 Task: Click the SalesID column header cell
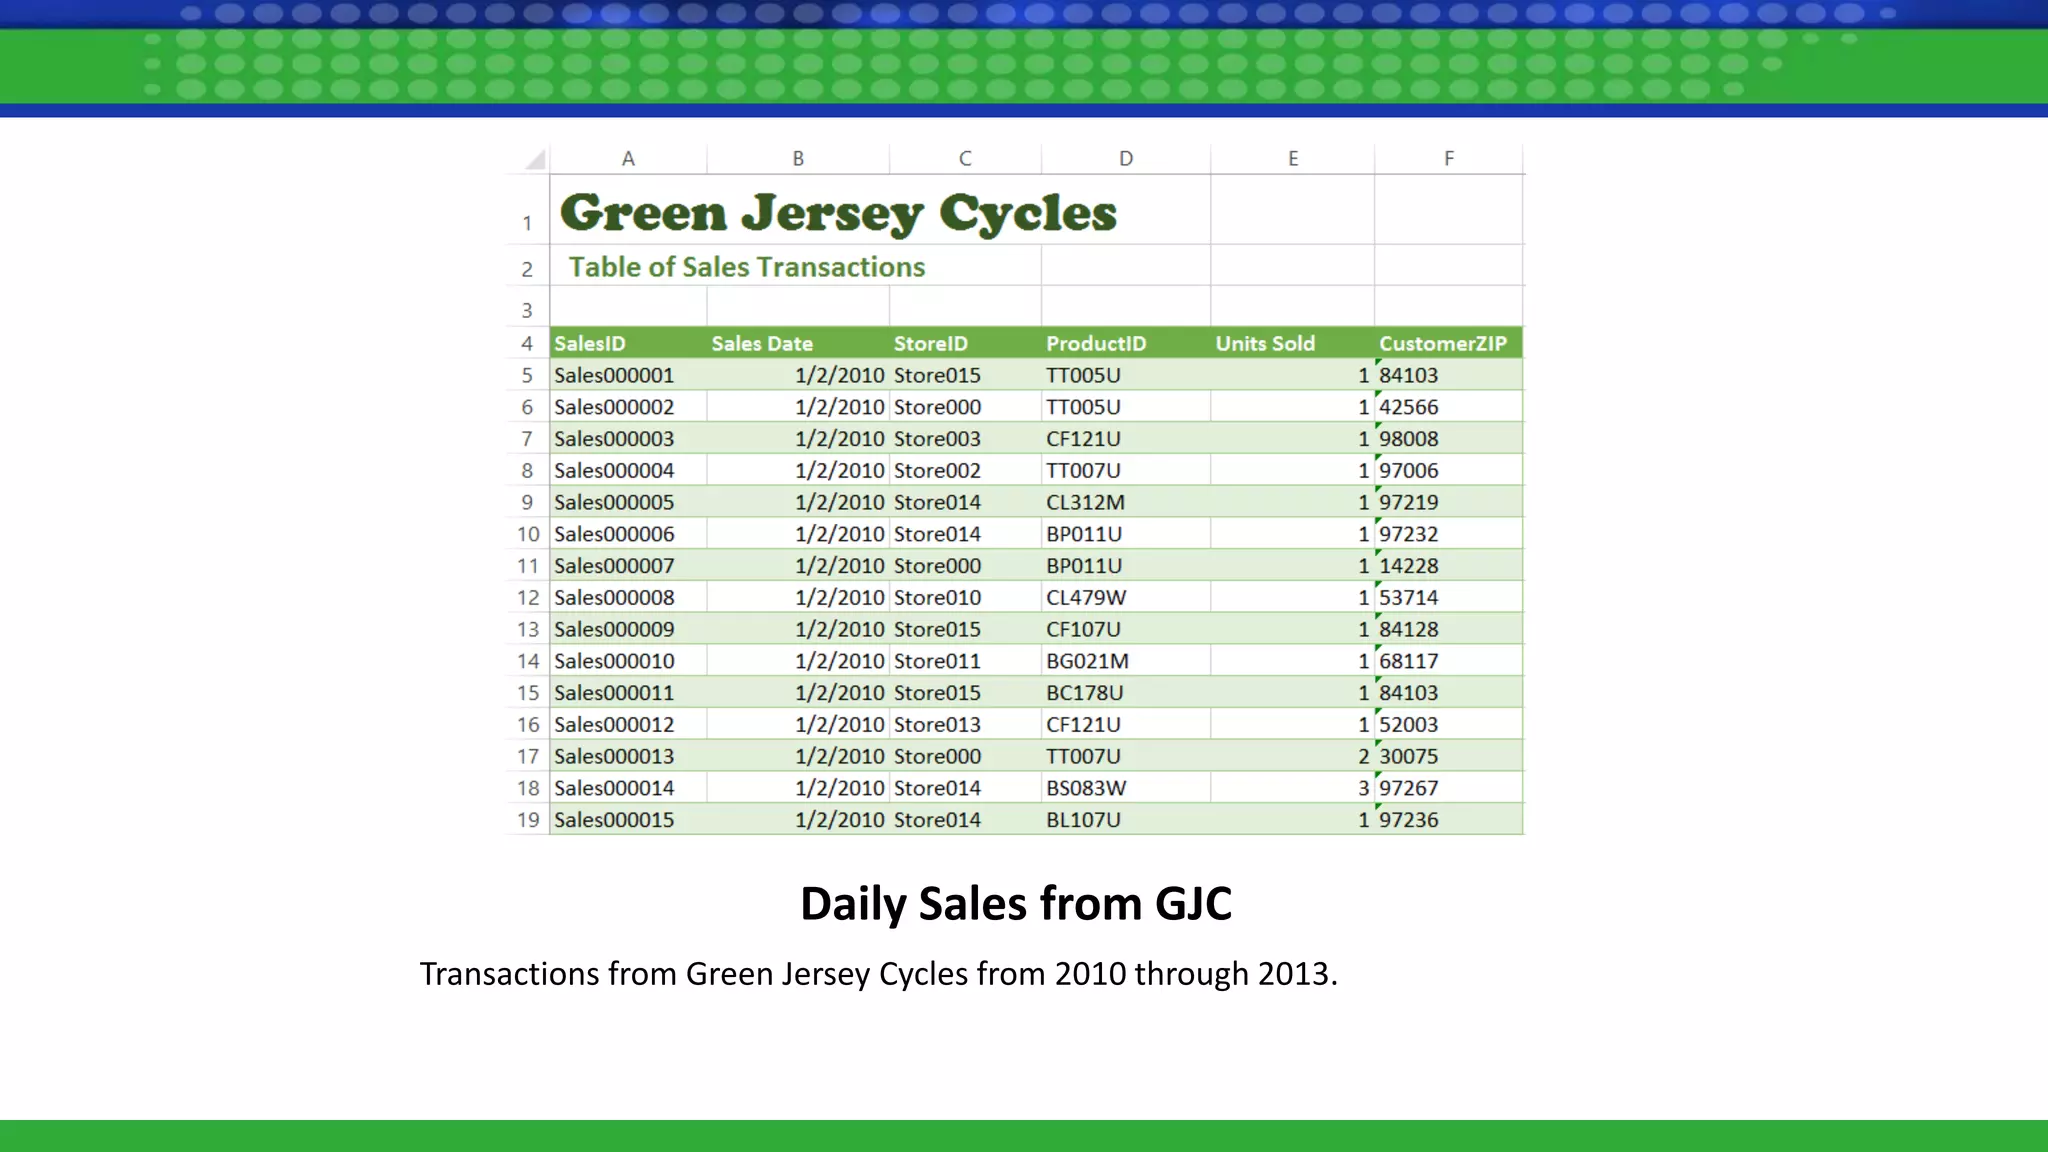[x=590, y=344]
